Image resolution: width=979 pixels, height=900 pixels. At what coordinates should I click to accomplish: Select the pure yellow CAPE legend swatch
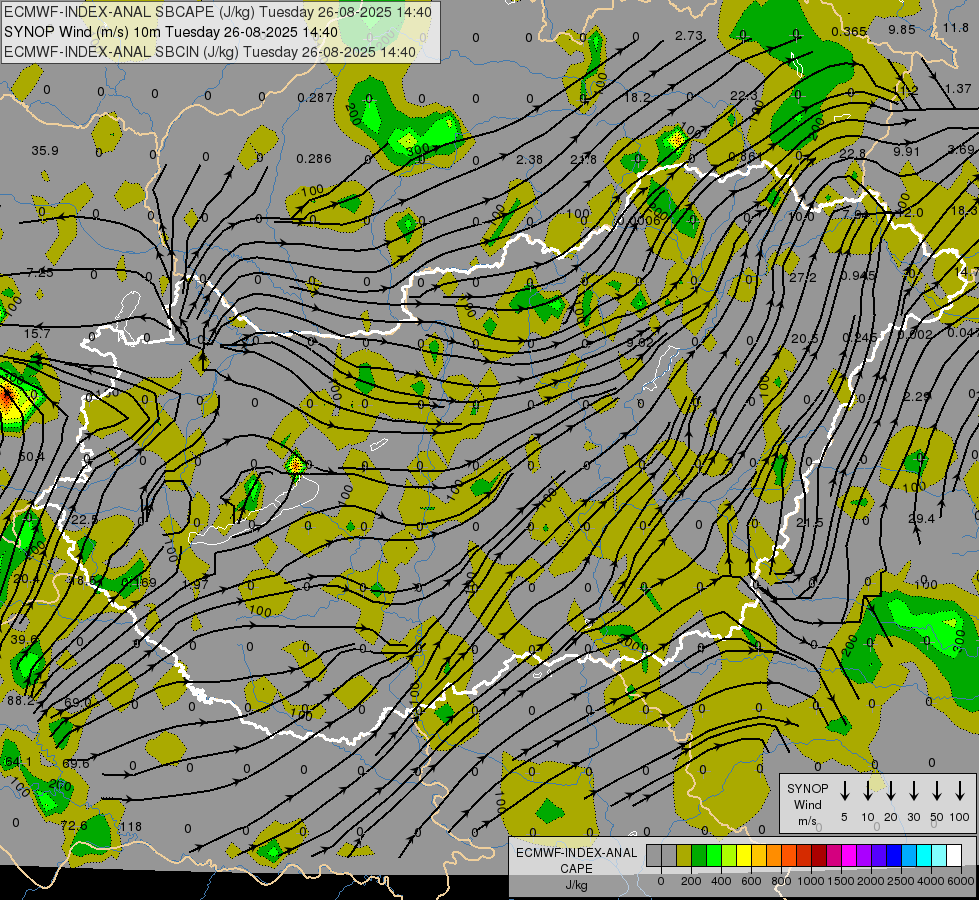pos(744,856)
